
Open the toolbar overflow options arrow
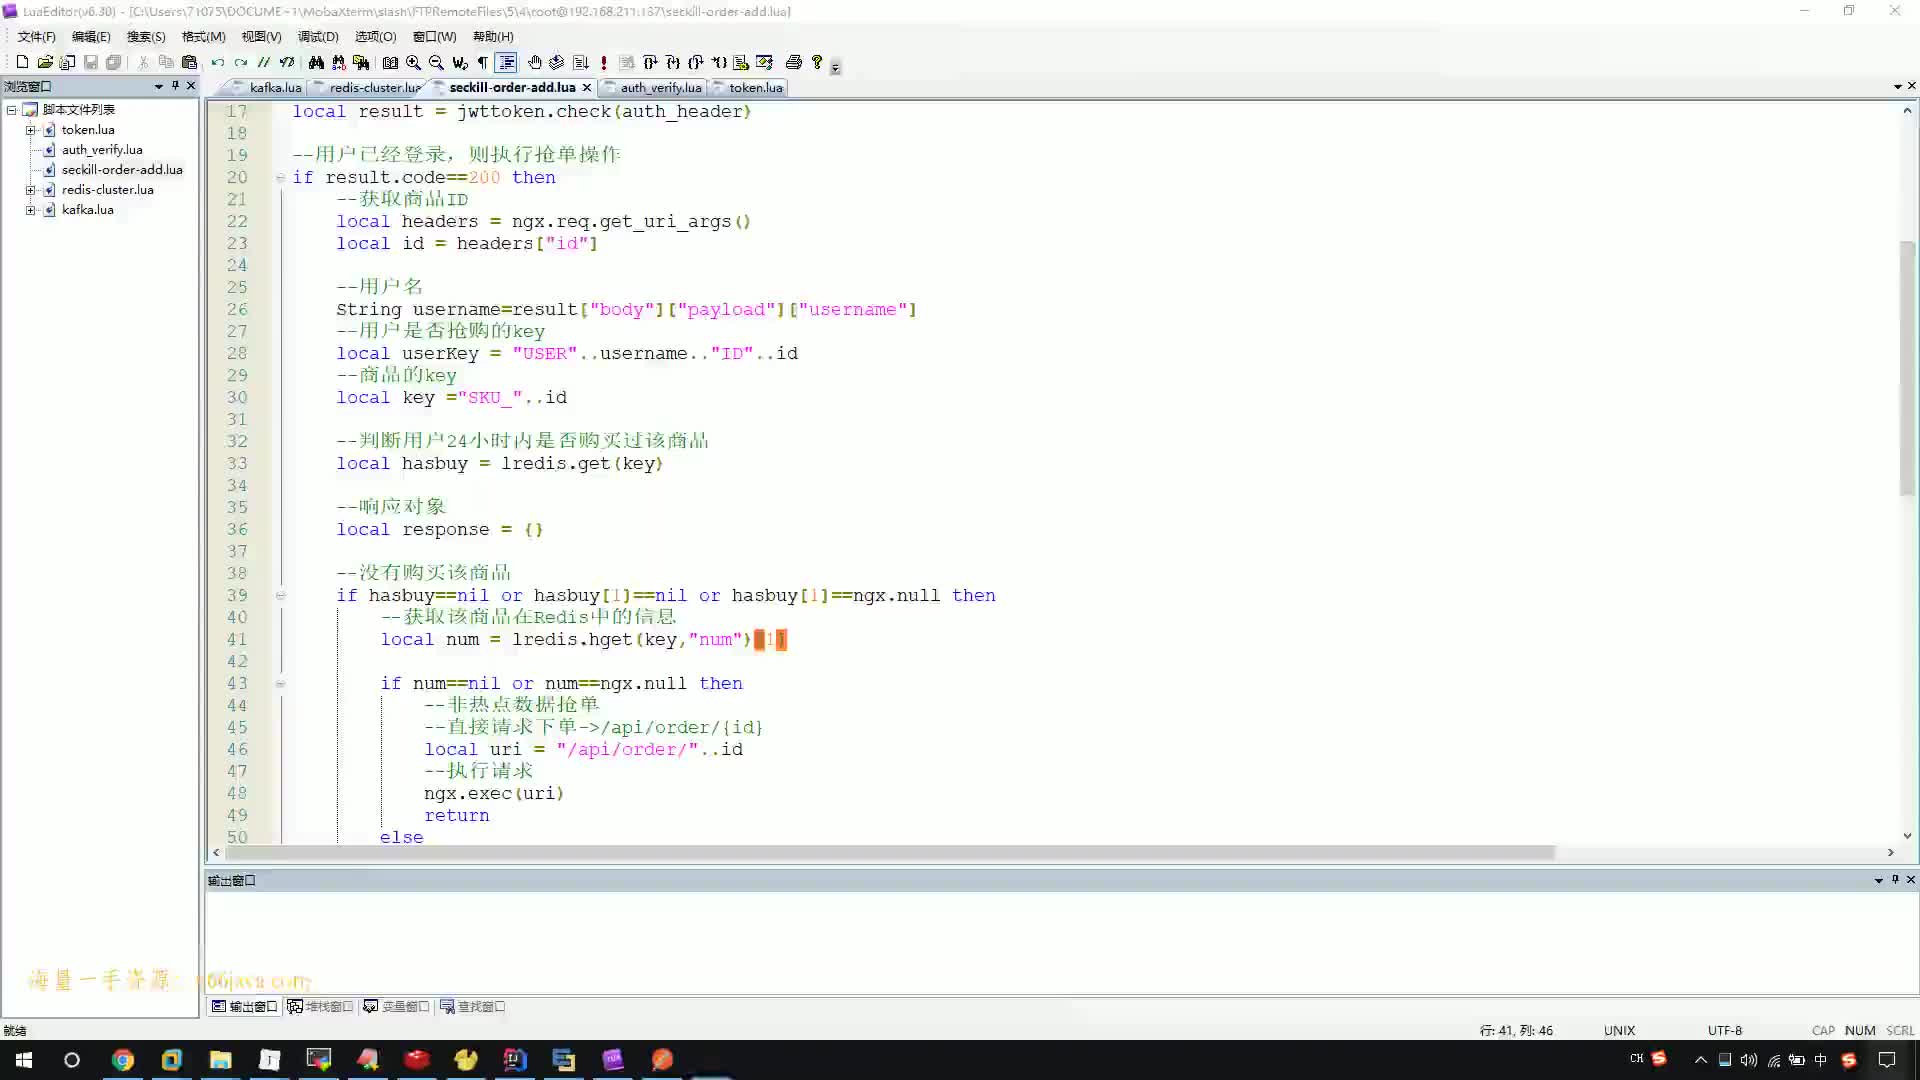click(x=836, y=67)
